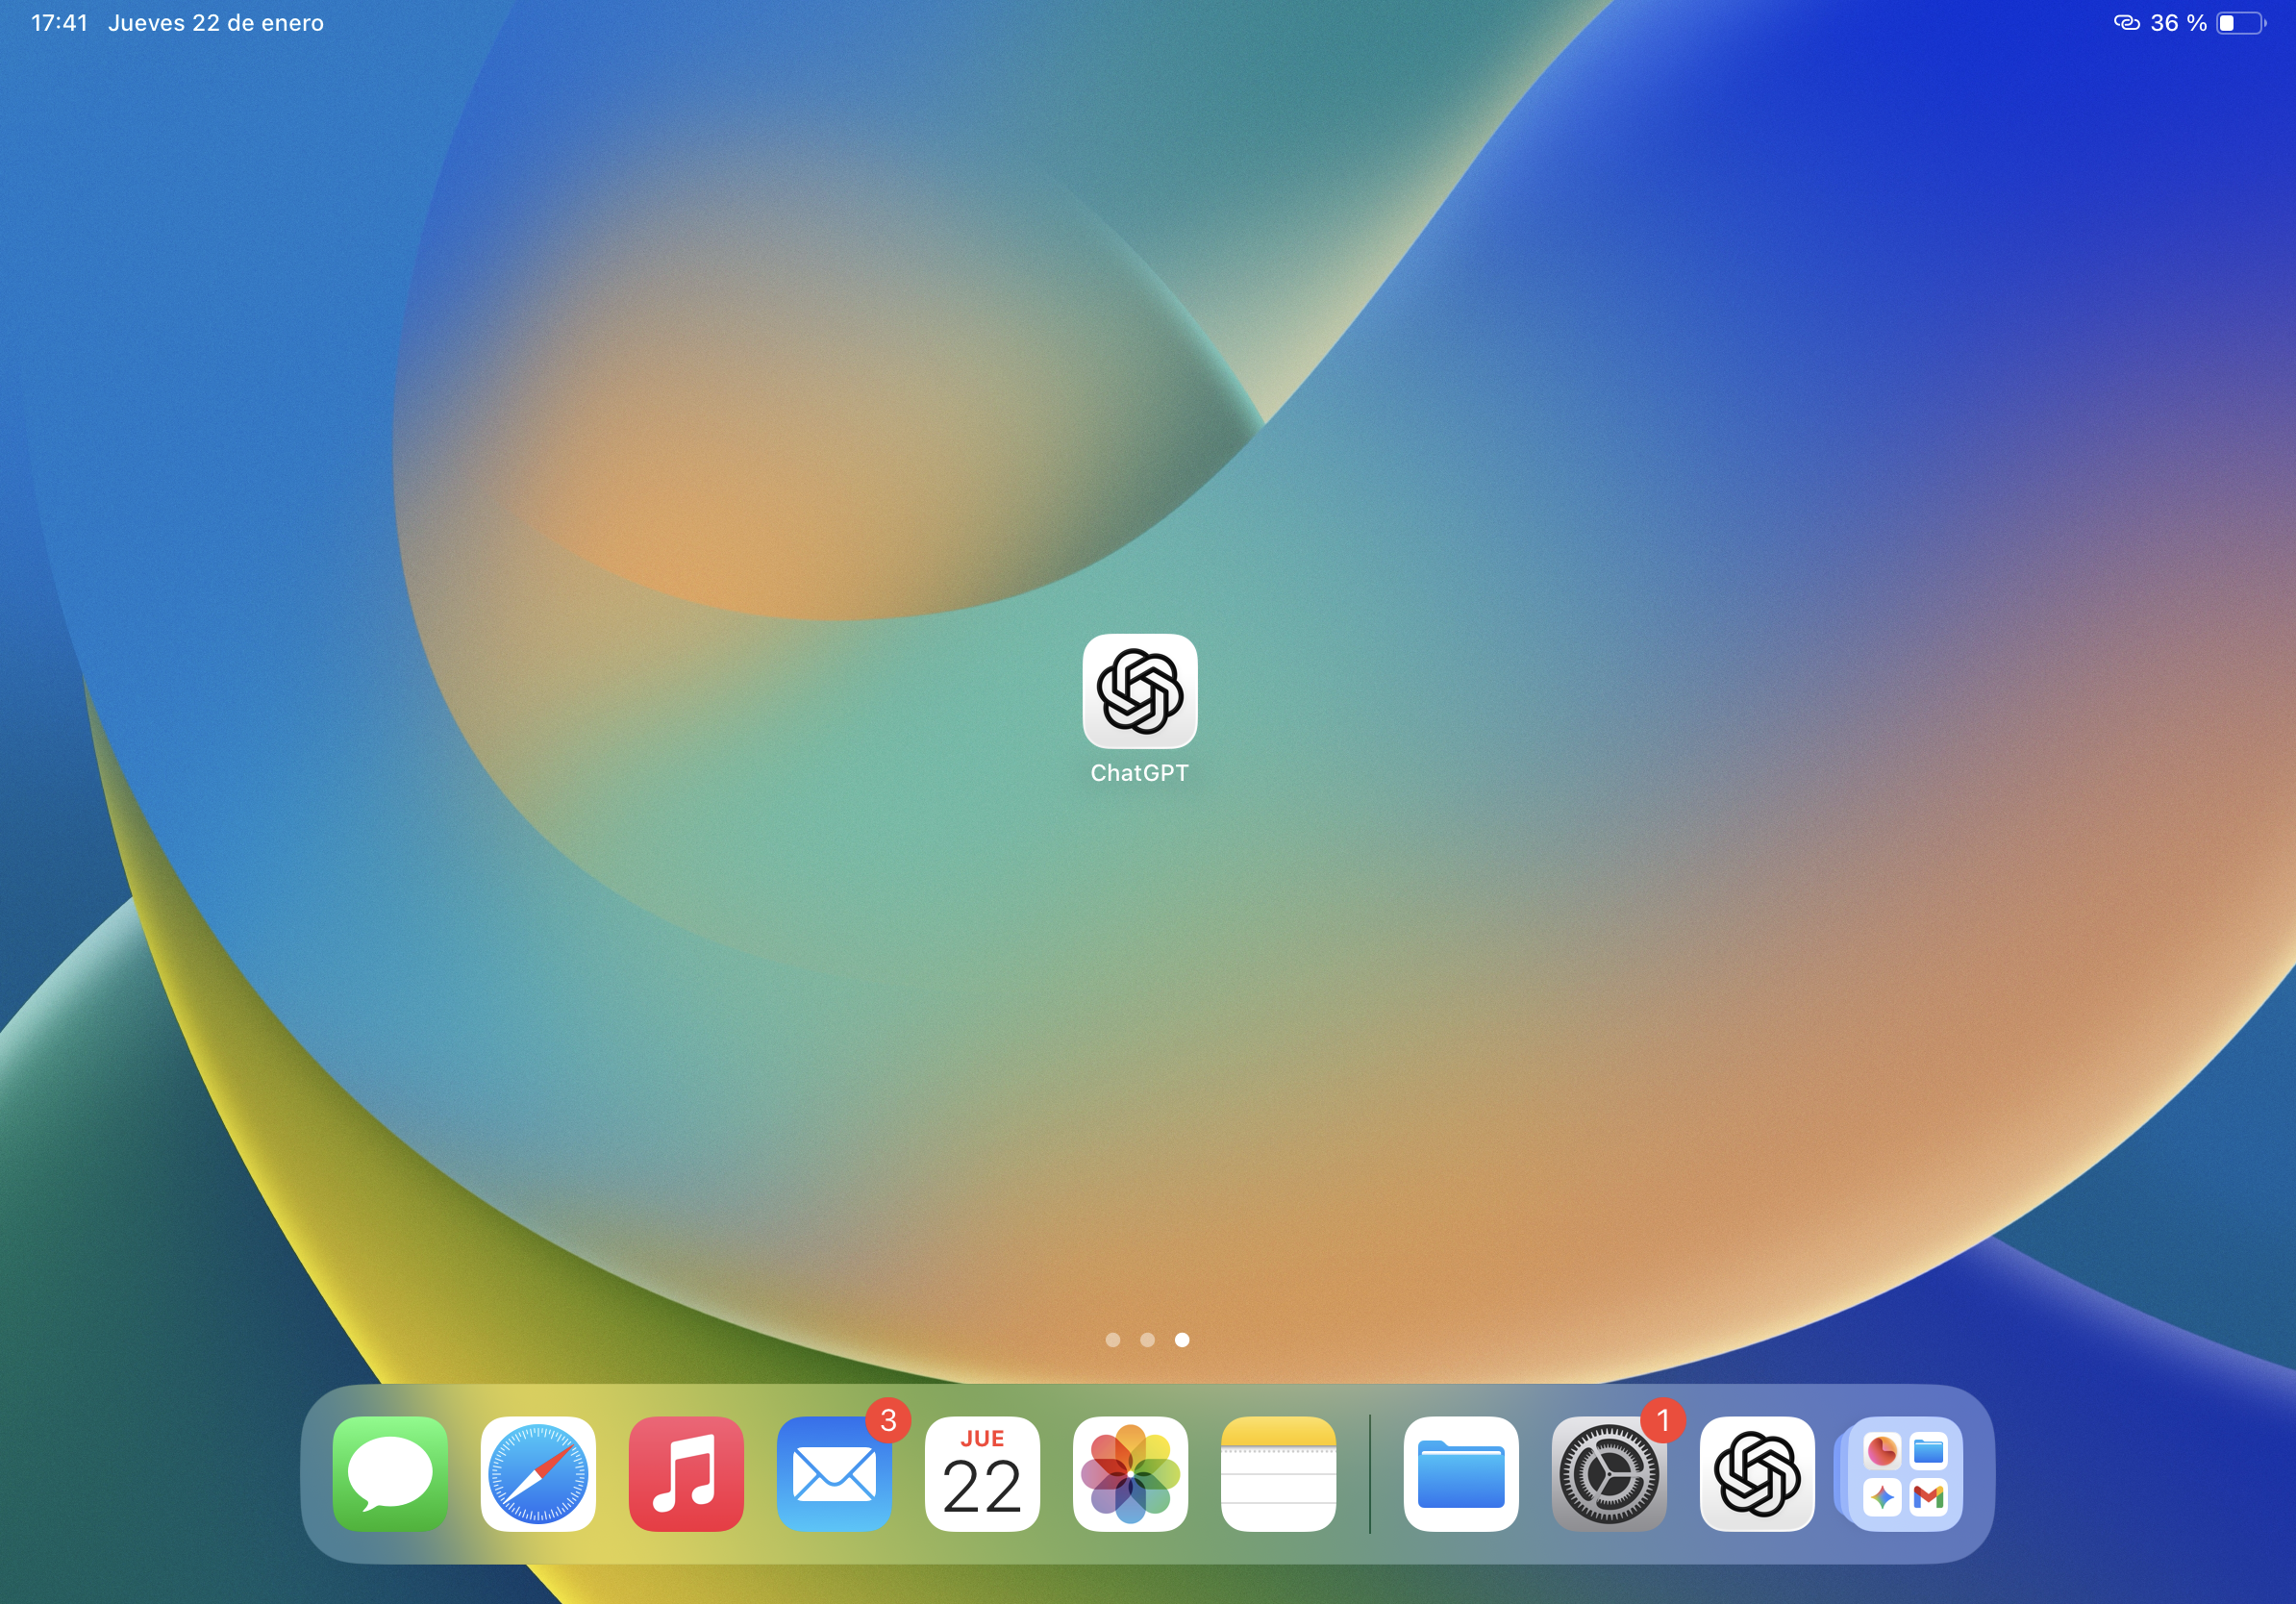This screenshot has width=2296, height=1604.
Task: Launch the Photos app
Action: click(x=1130, y=1473)
